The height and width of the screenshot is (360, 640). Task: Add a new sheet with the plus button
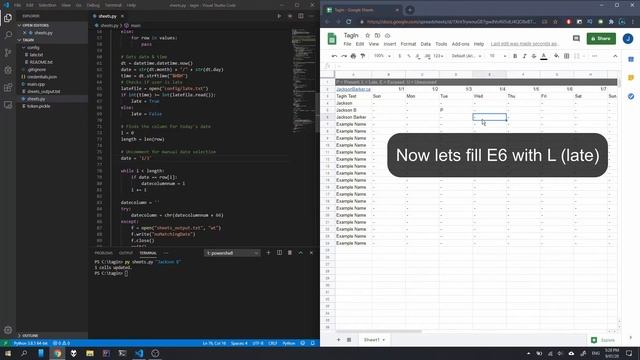point(338,340)
